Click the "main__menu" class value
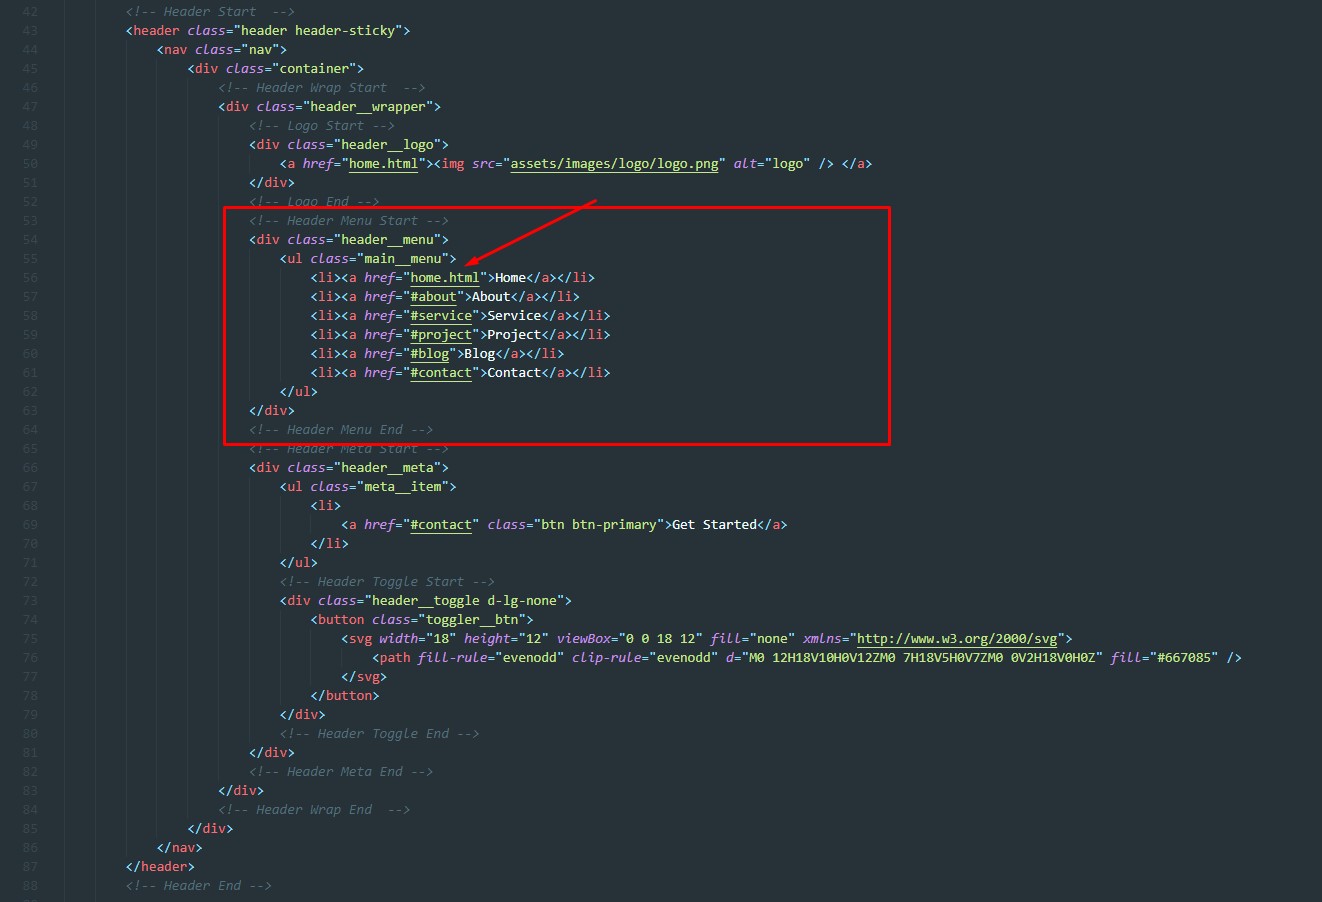The width and height of the screenshot is (1322, 902). point(406,259)
